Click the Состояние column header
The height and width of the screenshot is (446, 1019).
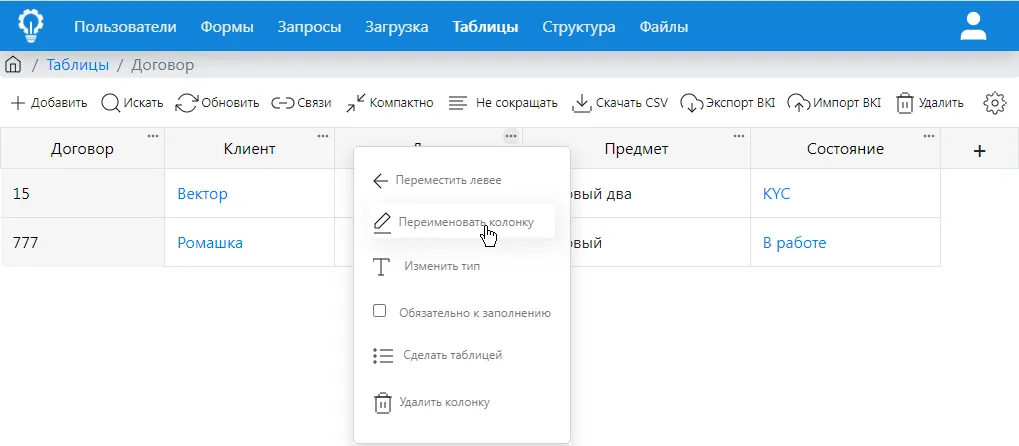(x=845, y=149)
